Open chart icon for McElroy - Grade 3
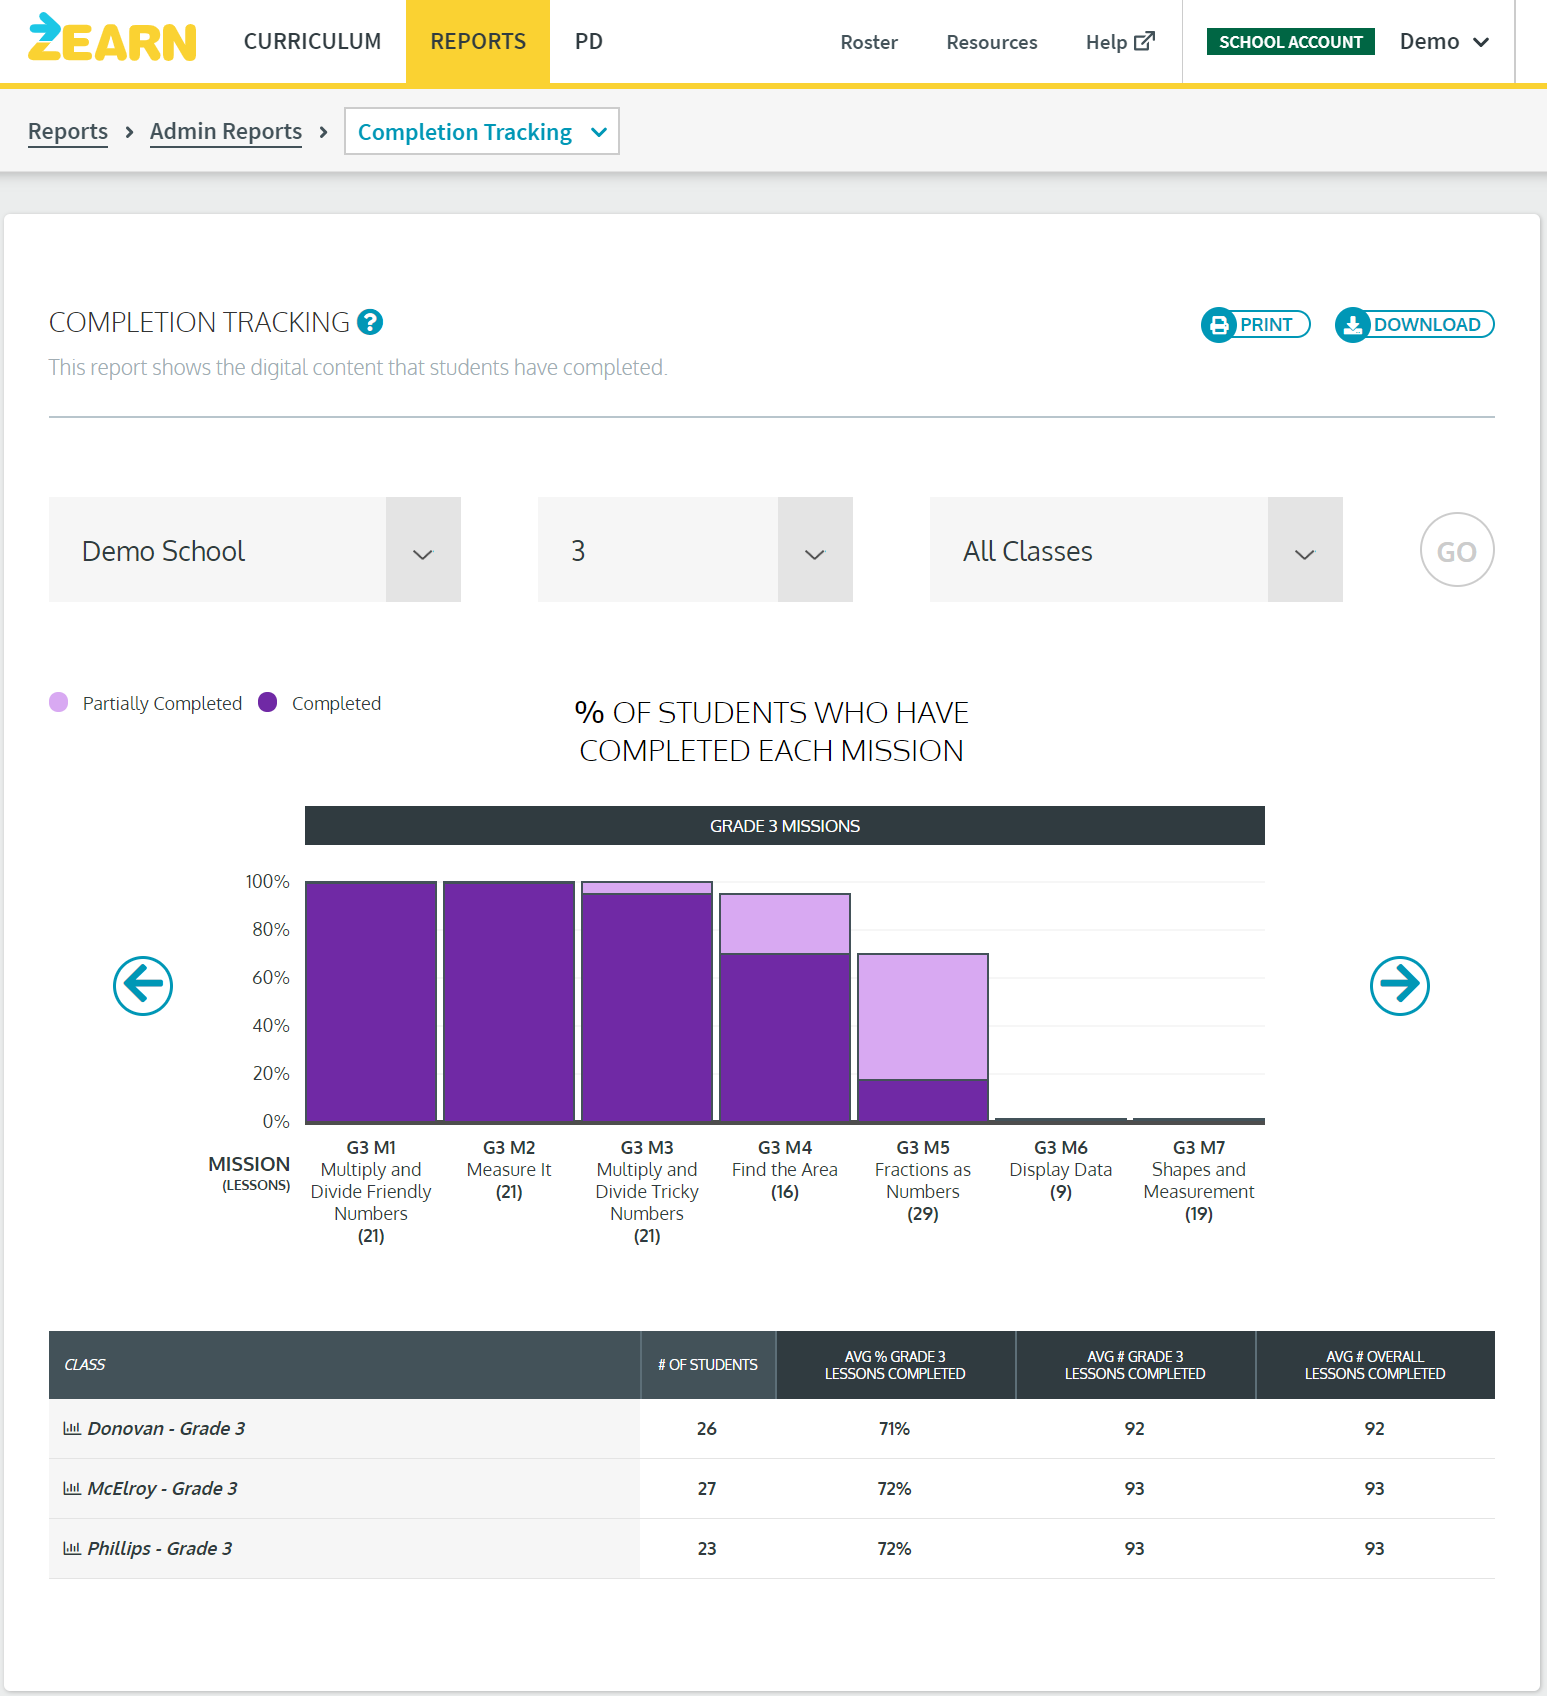 pyautogui.click(x=72, y=1488)
